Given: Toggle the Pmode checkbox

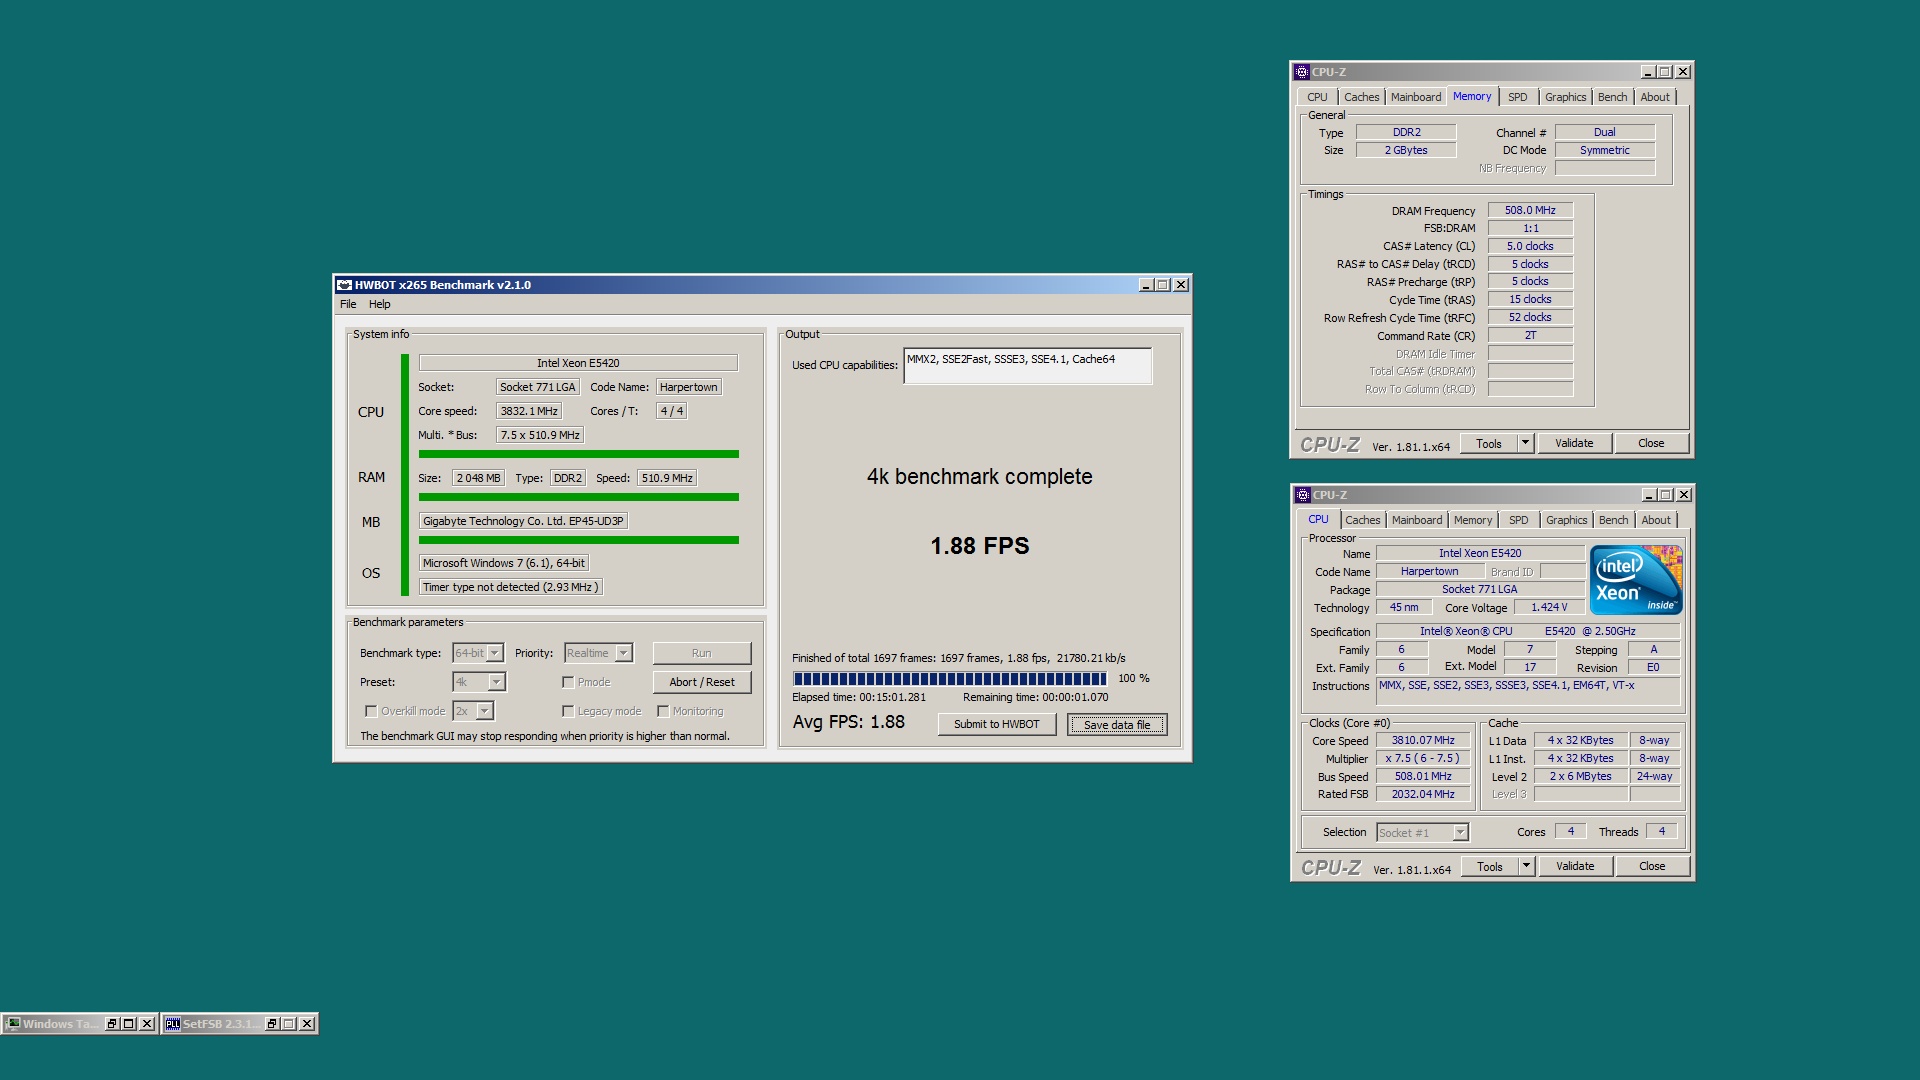Looking at the screenshot, I should [x=568, y=682].
